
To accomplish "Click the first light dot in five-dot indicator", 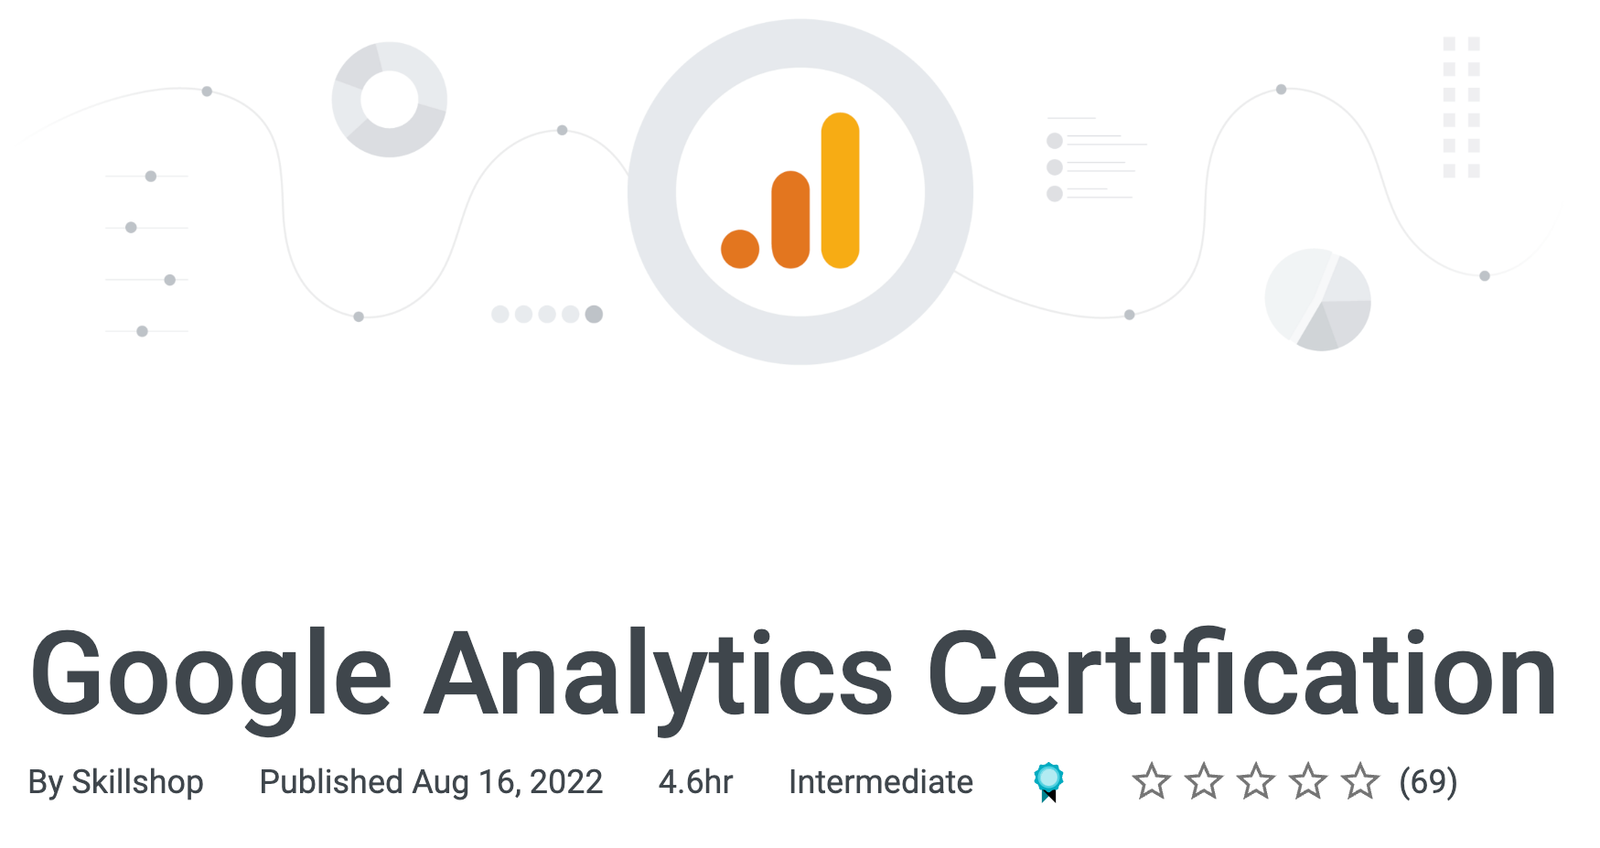I will (500, 314).
